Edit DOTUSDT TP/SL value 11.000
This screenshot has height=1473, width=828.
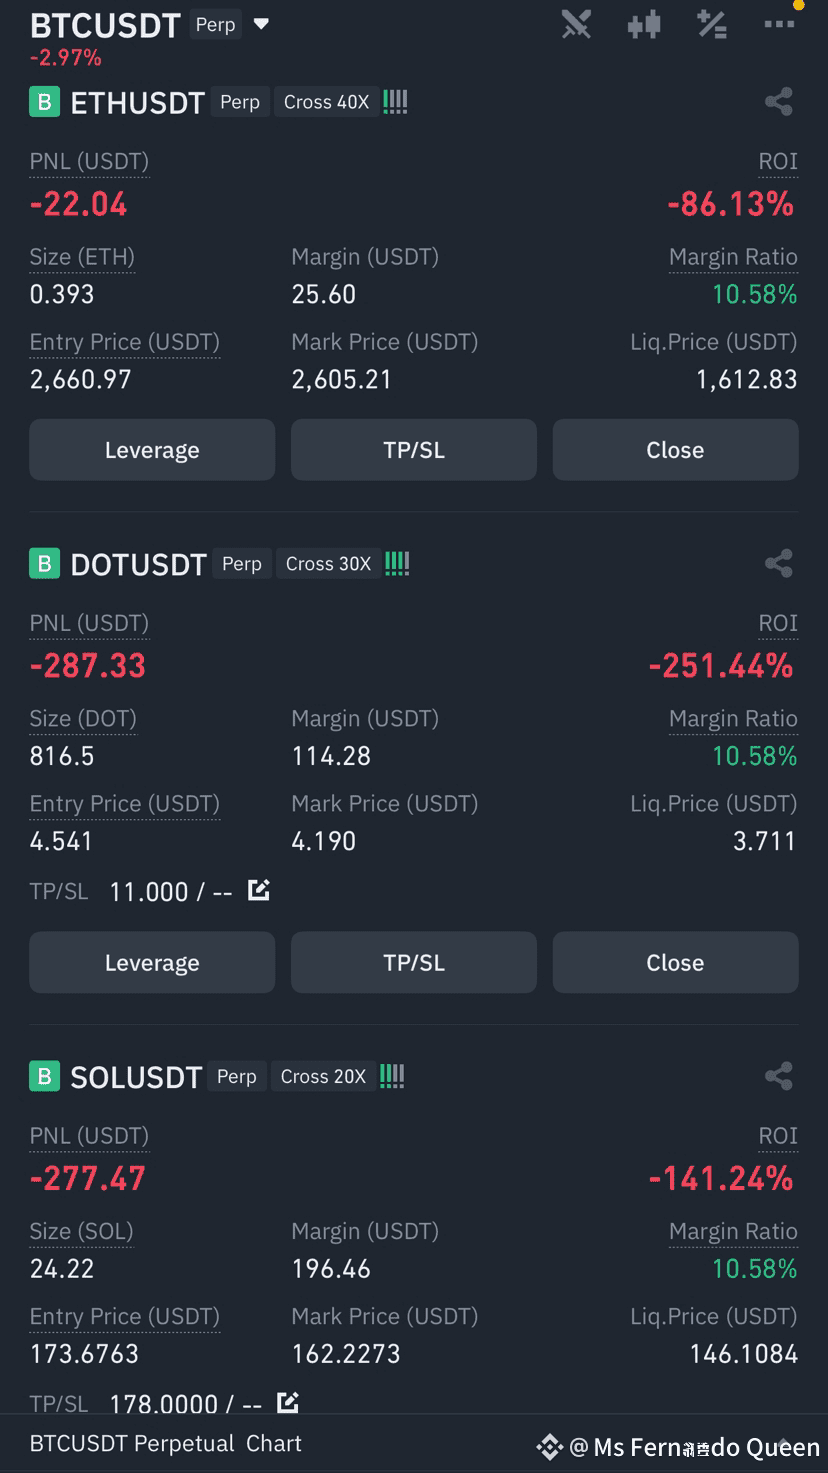259,890
